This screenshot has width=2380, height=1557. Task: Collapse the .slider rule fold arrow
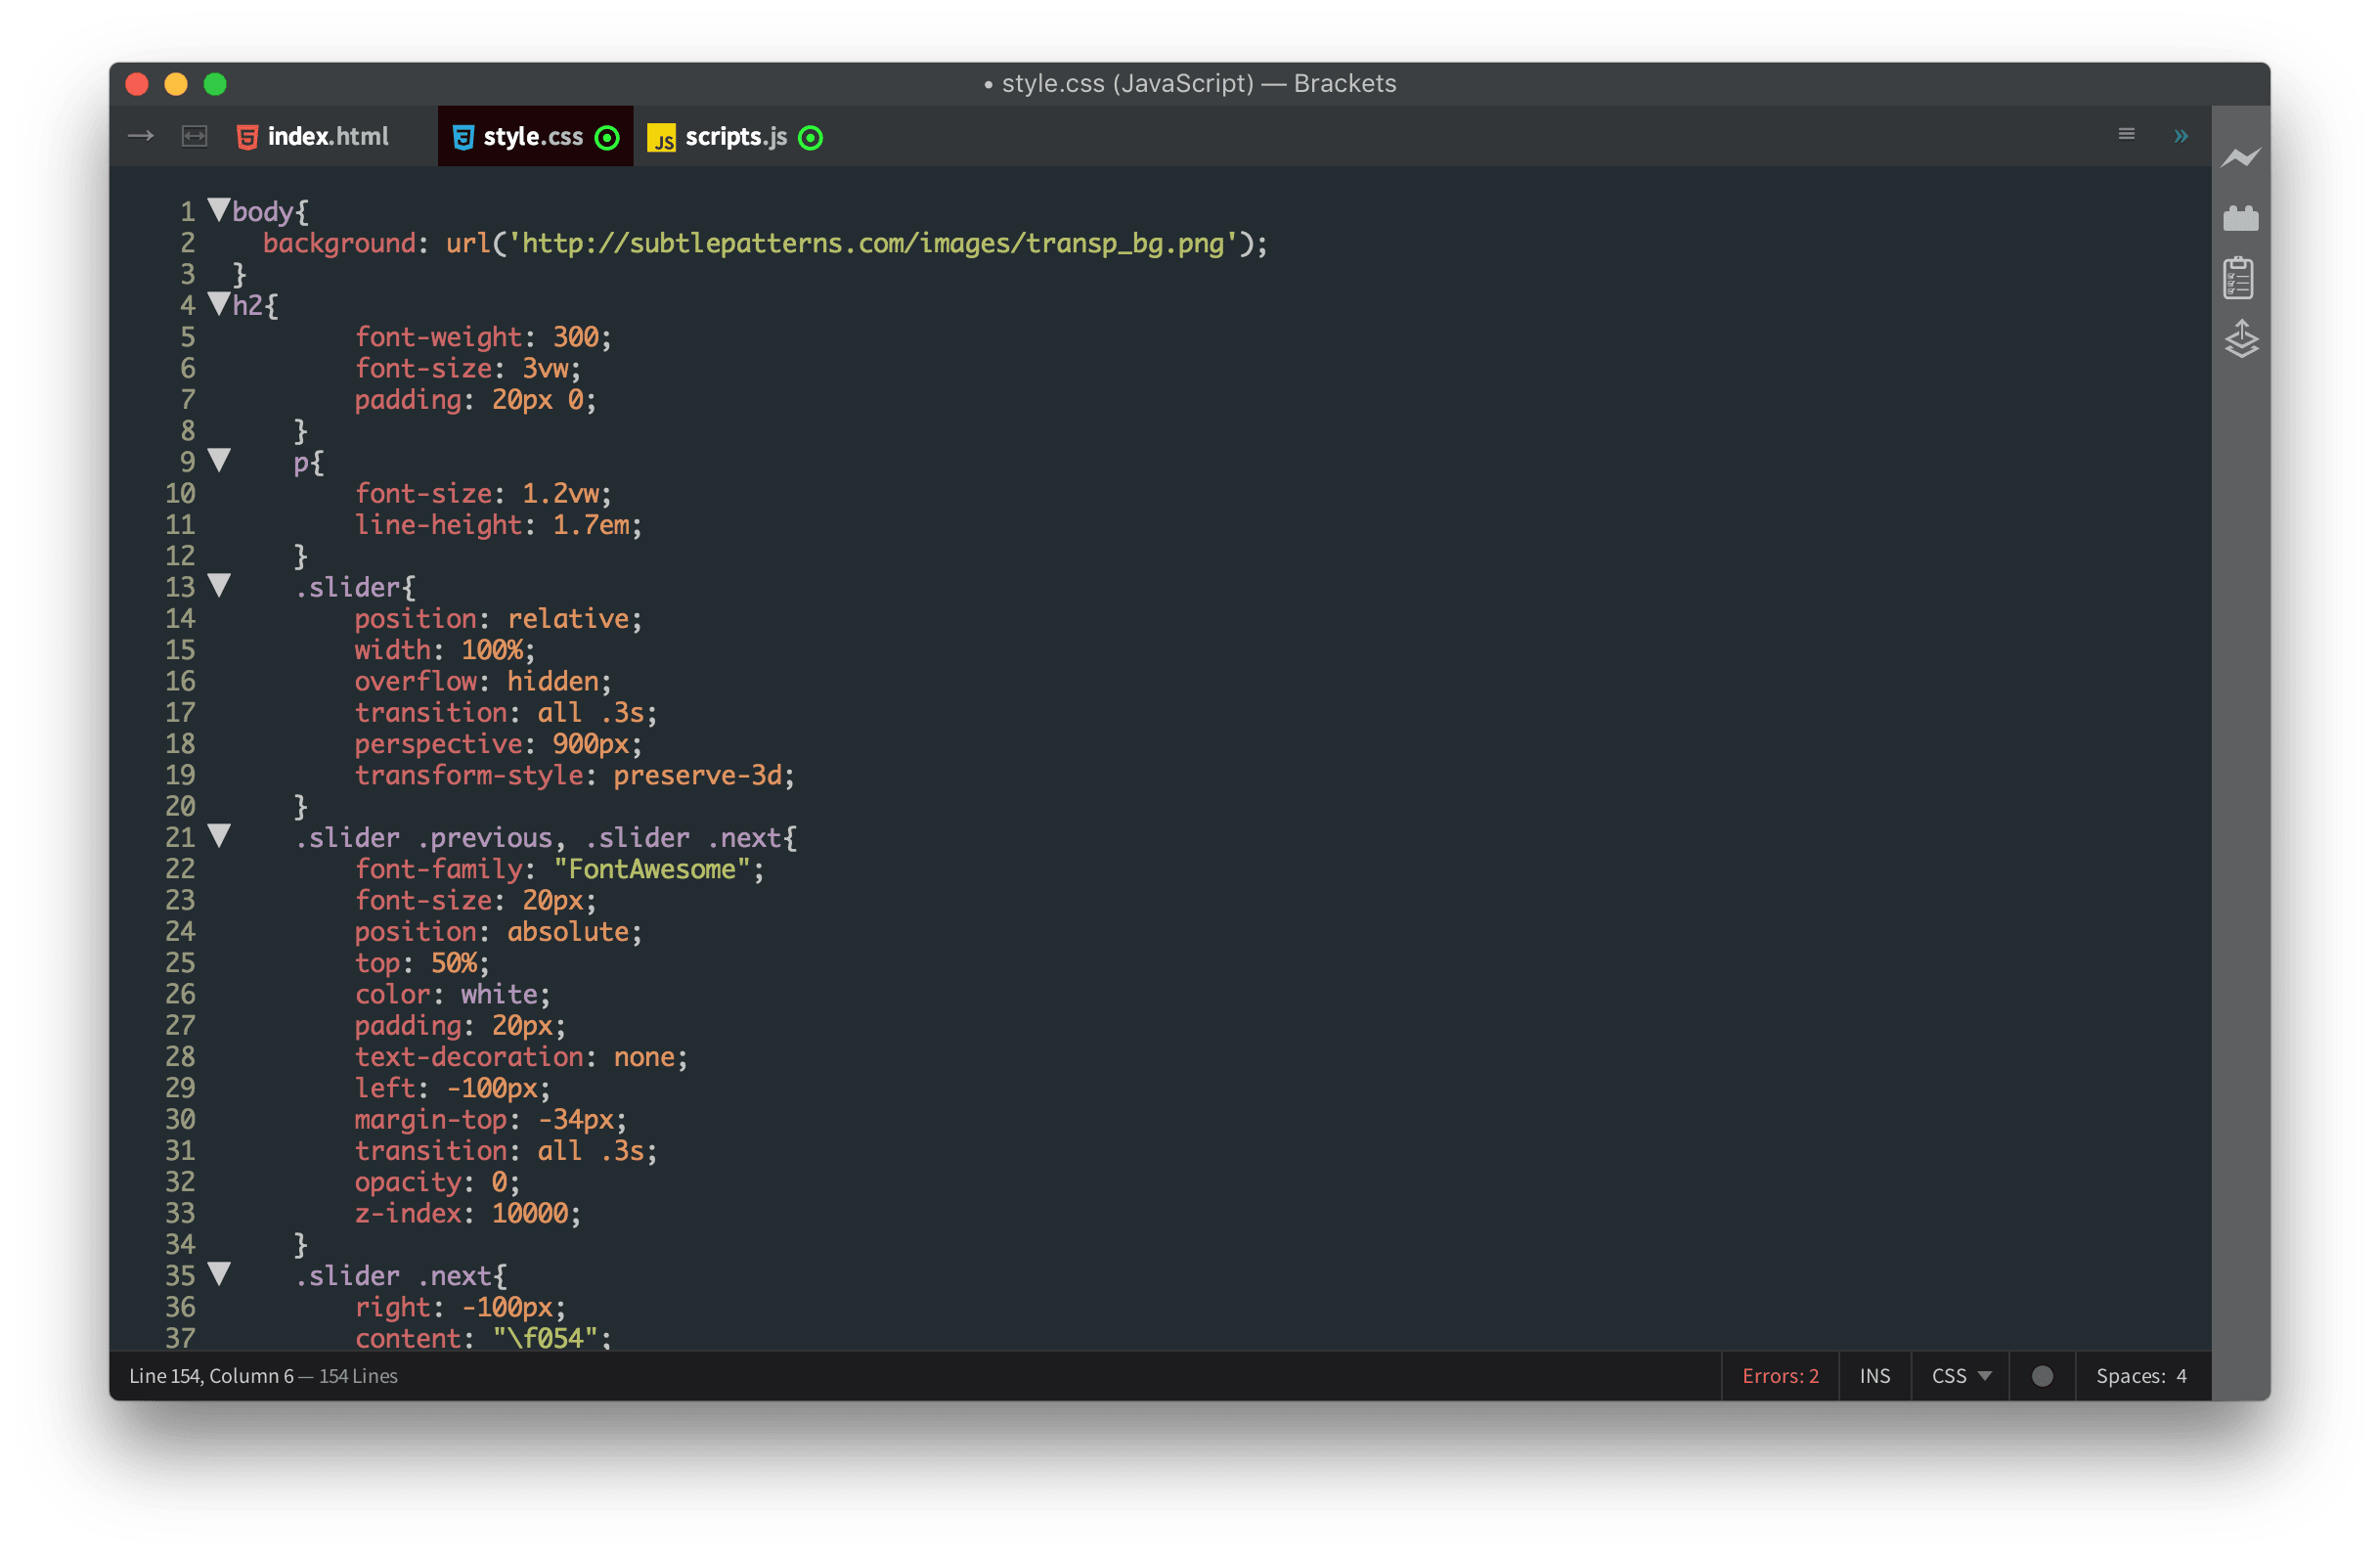point(220,585)
